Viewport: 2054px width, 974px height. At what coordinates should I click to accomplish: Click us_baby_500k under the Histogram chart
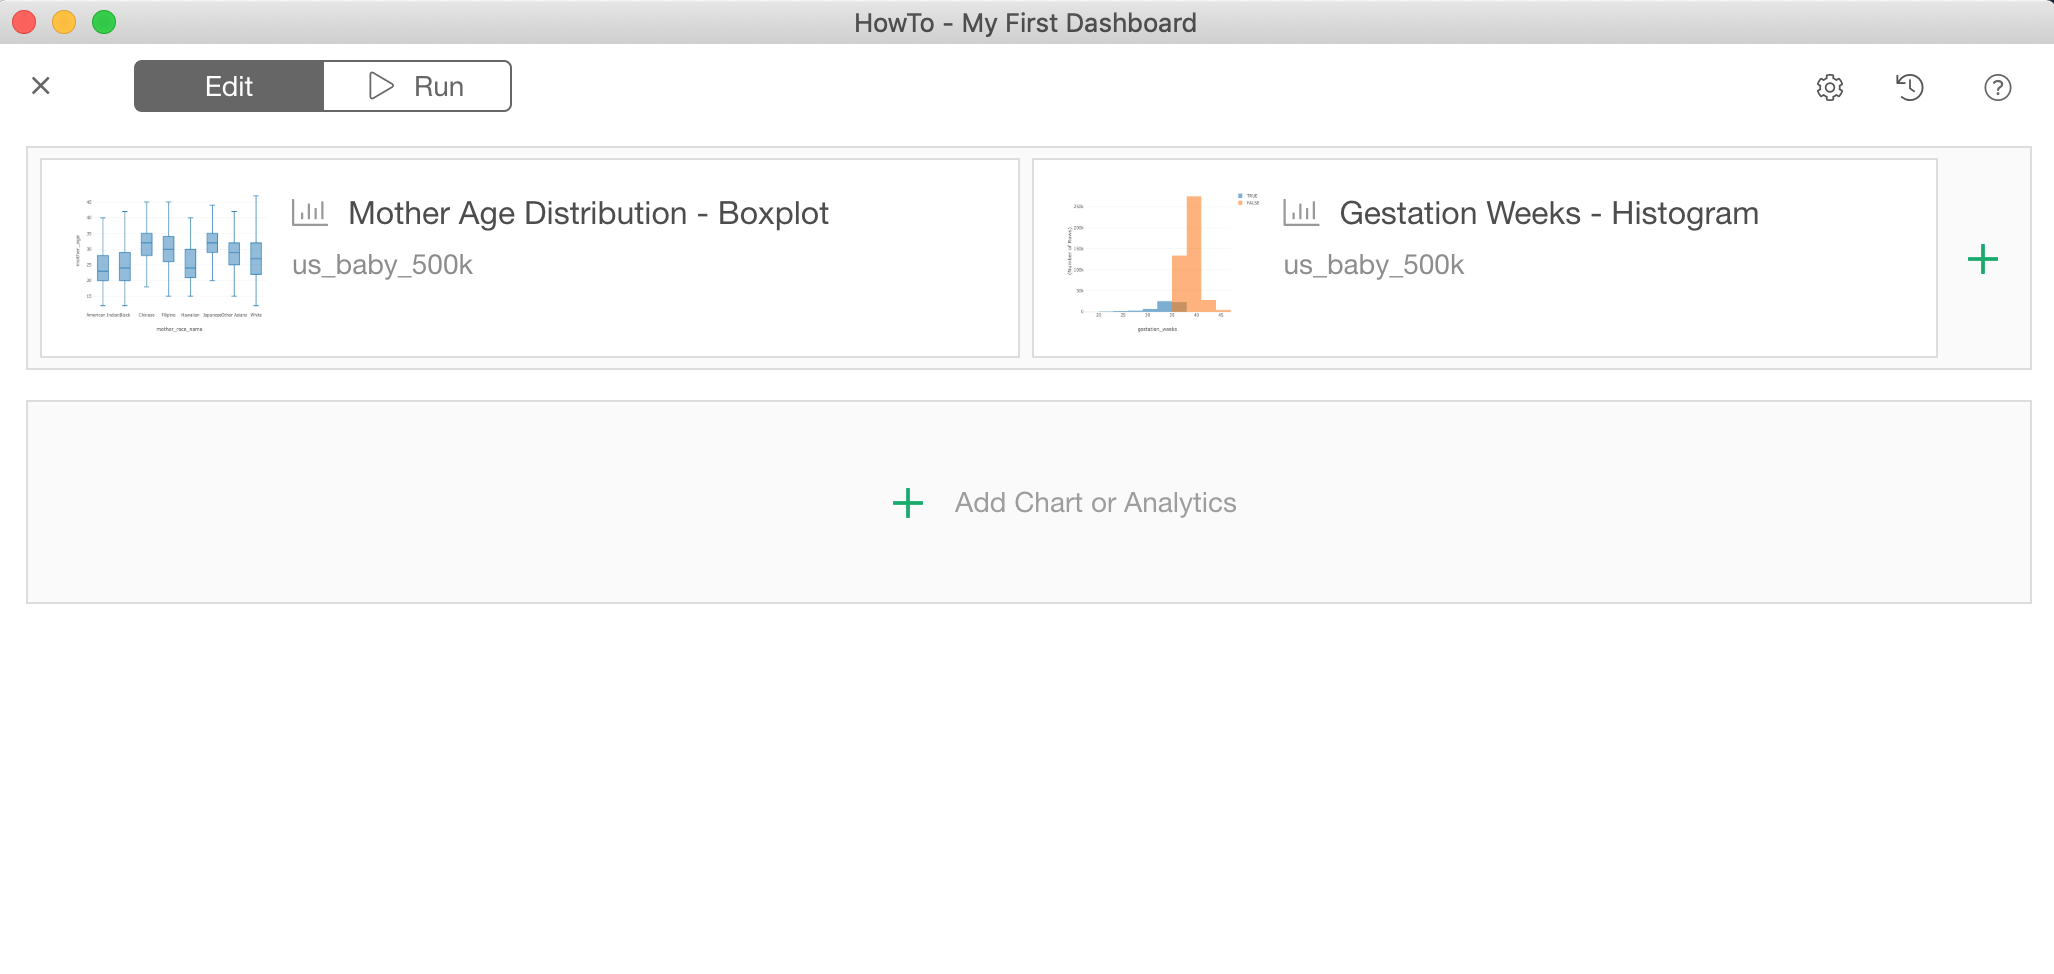tap(1373, 265)
